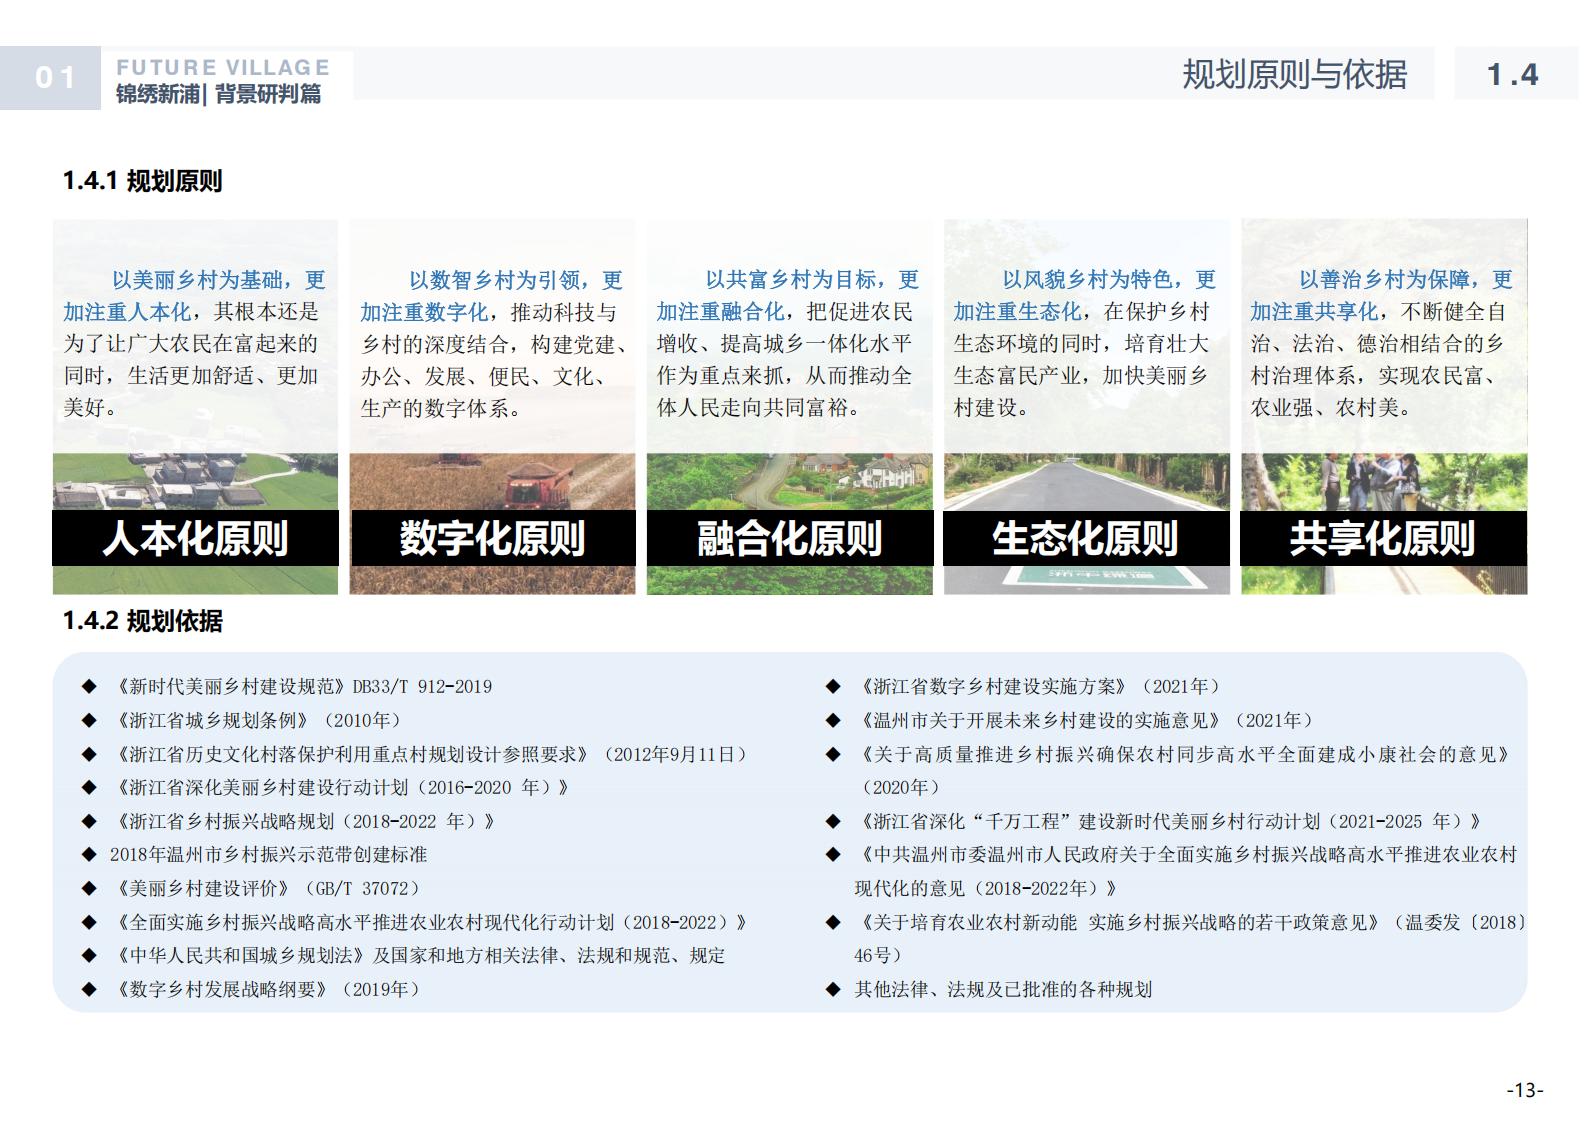Click the 锦绣新浦| 背景研判篇 subtitle
The image size is (1588, 1123).
(x=219, y=94)
